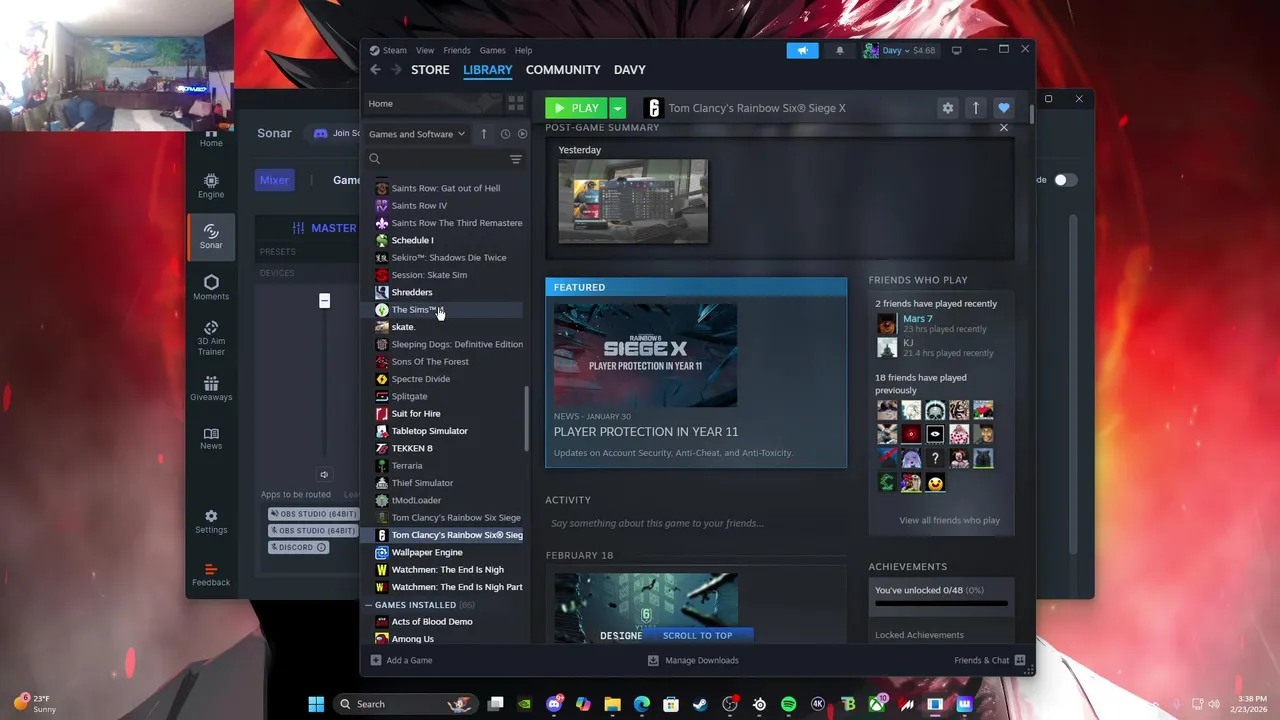Open Engine section in Sonar sidebar
The width and height of the screenshot is (1280, 720).
pyautogui.click(x=211, y=186)
